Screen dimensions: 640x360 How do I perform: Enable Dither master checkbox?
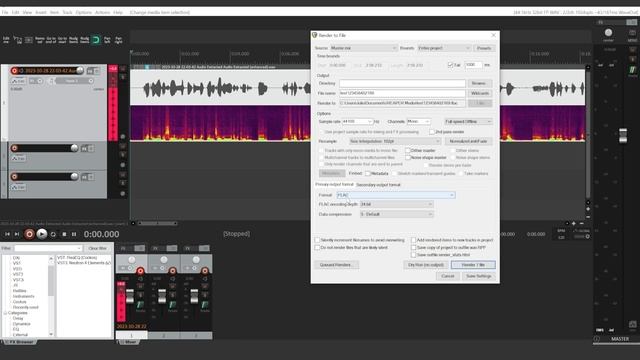(407, 150)
